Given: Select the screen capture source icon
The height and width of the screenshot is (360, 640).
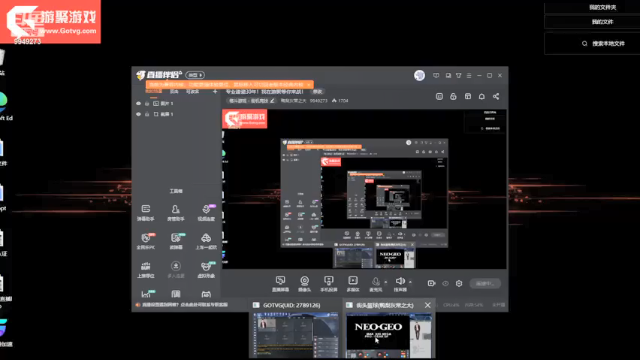Looking at the screenshot, I should coord(280,283).
